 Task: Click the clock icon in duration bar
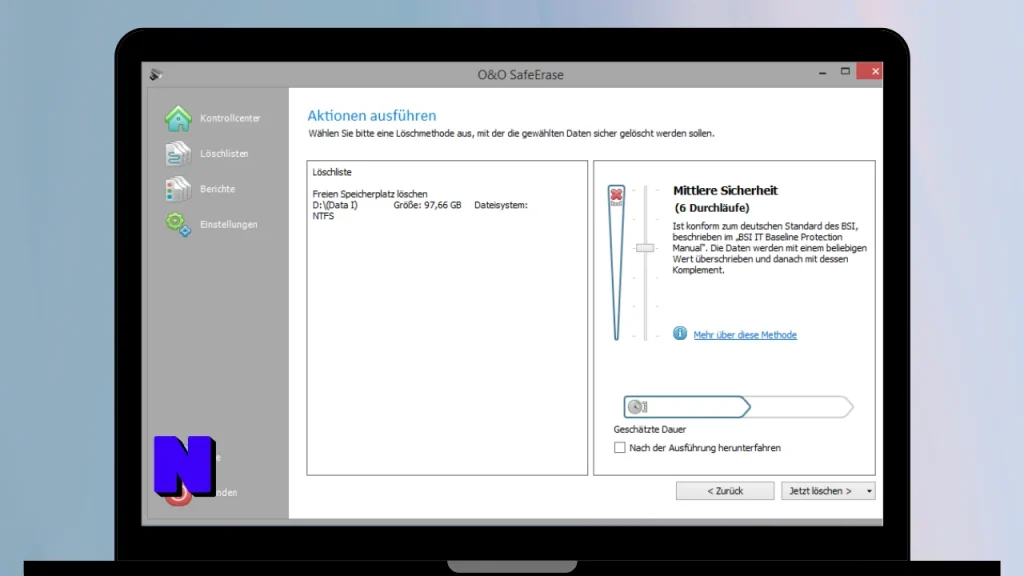coord(634,407)
